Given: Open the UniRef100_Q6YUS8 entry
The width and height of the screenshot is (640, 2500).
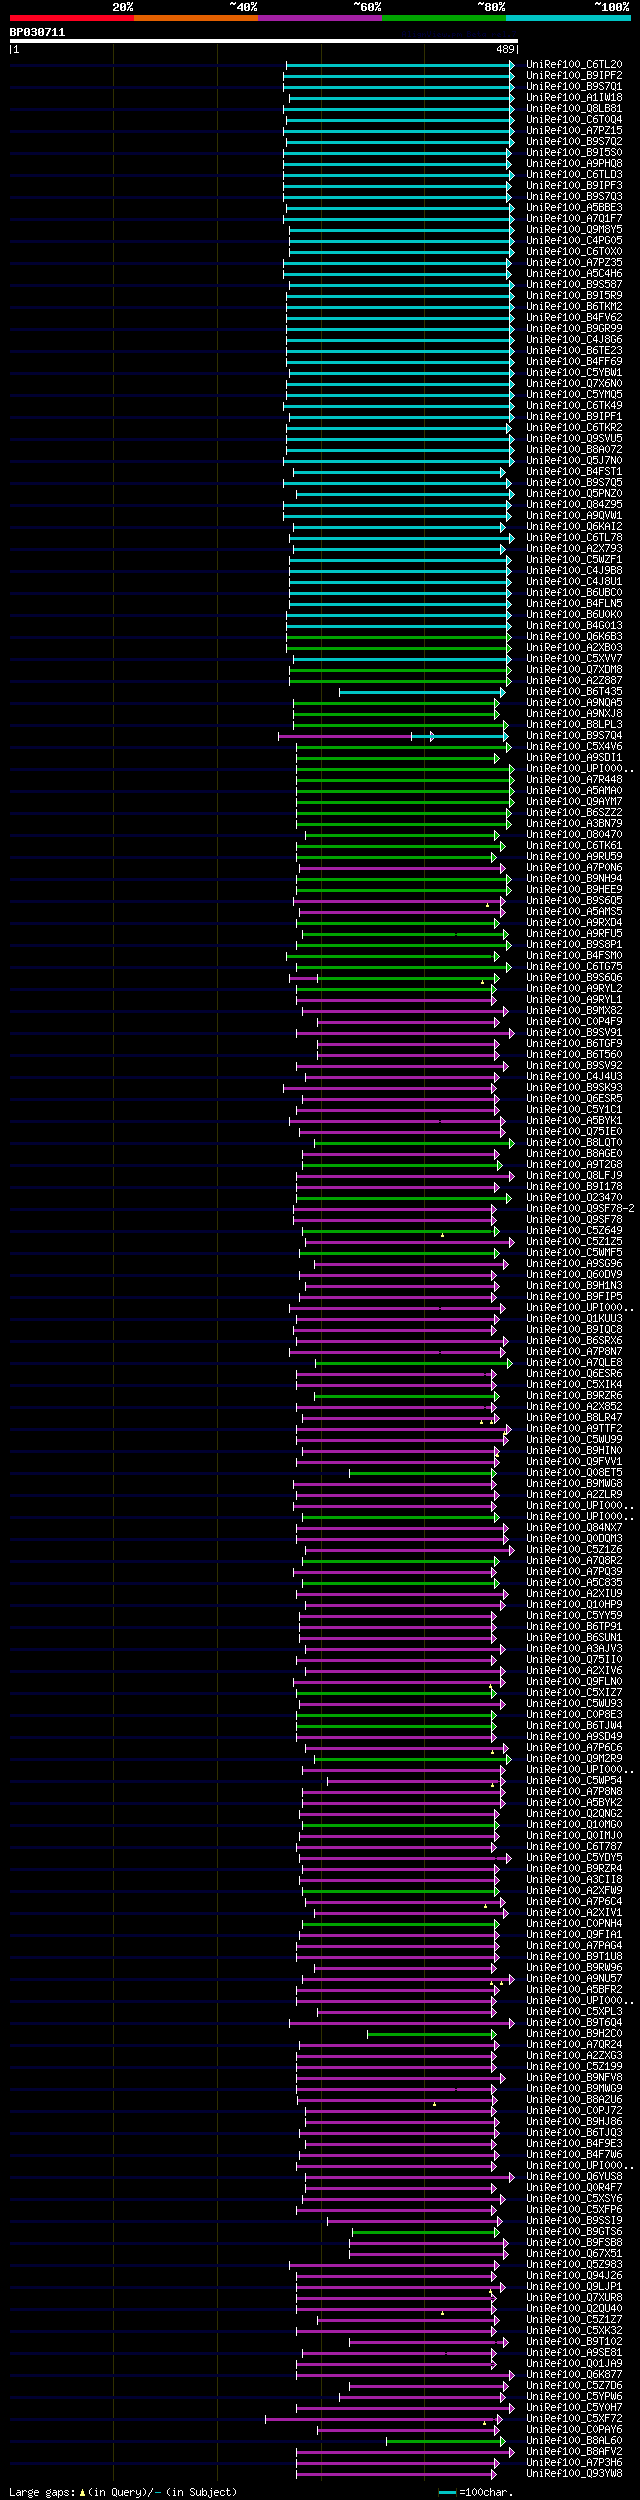Looking at the screenshot, I should point(574,2177).
